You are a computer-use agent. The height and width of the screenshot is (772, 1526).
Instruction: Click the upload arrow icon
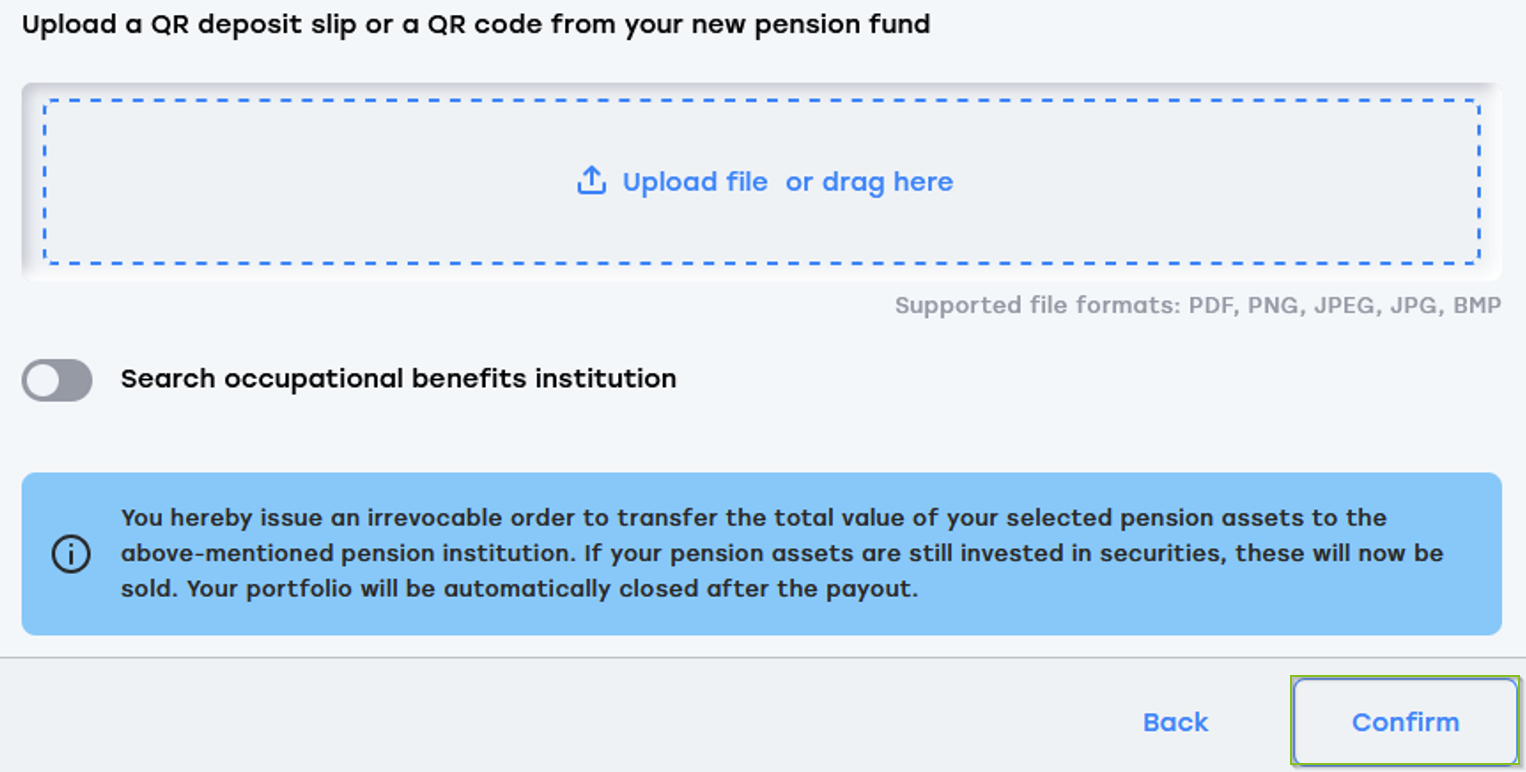tap(591, 181)
